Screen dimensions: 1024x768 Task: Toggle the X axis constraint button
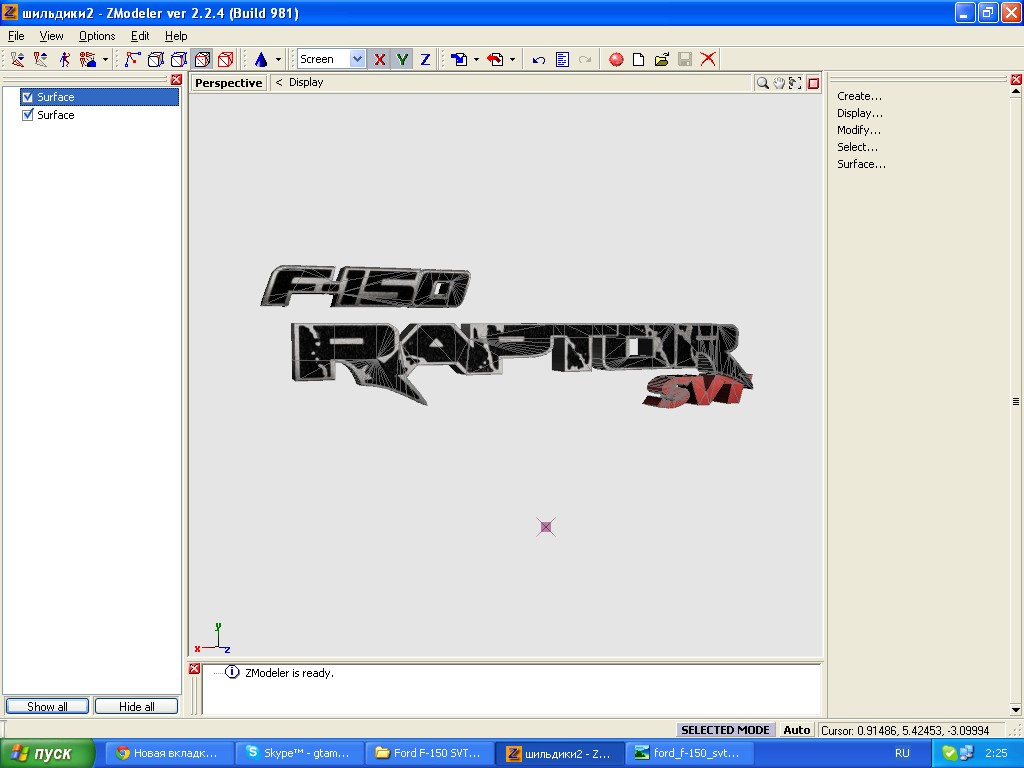(380, 60)
